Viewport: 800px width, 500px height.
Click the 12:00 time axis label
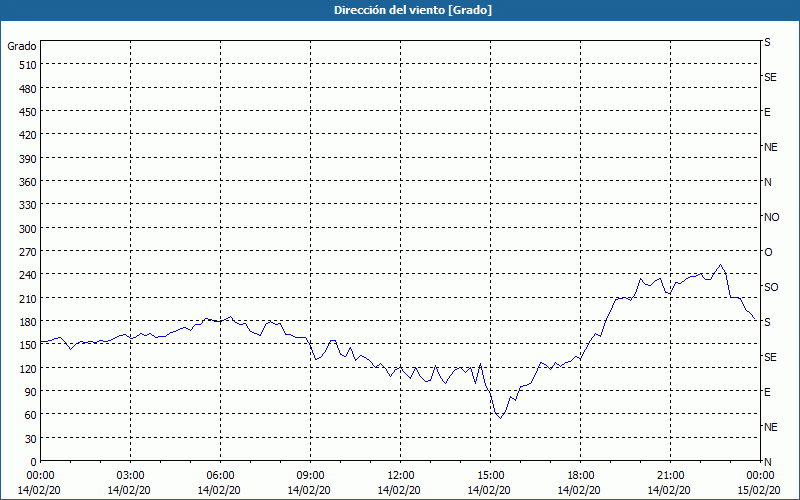pos(401,476)
